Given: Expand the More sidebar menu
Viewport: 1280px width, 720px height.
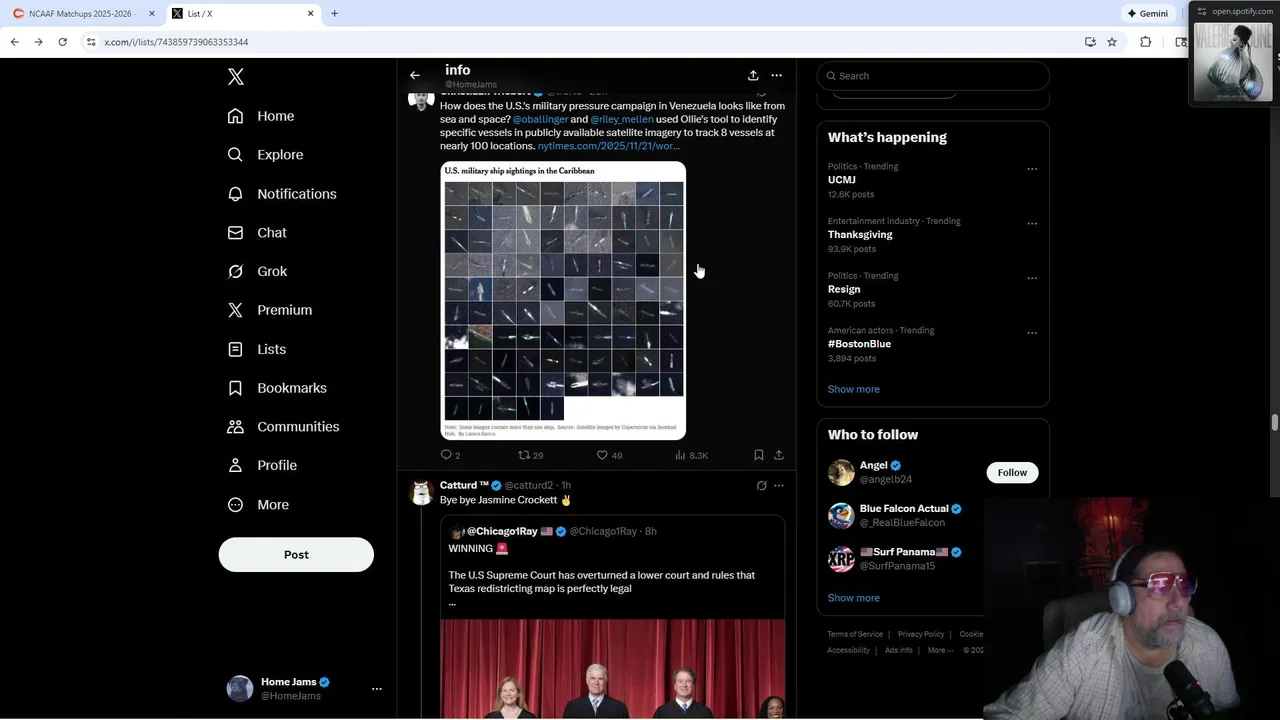Looking at the screenshot, I should [258, 505].
